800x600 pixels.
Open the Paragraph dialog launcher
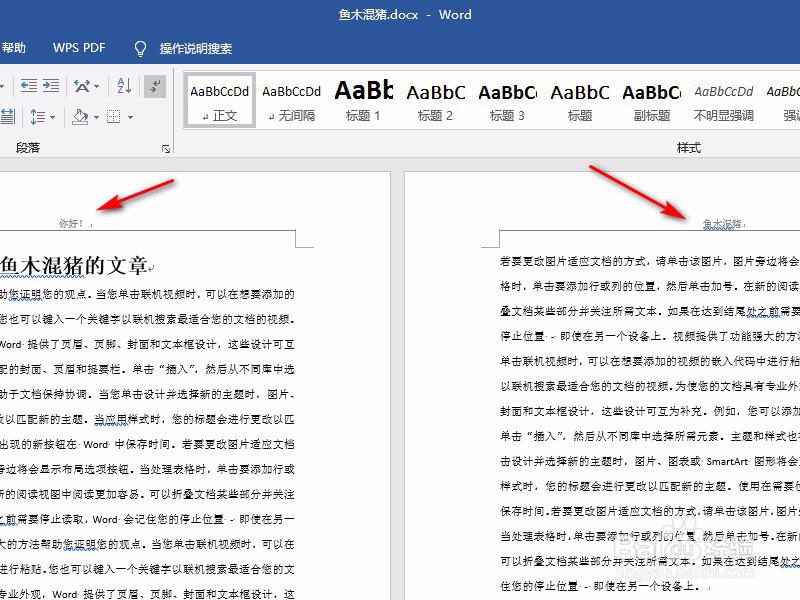166,148
